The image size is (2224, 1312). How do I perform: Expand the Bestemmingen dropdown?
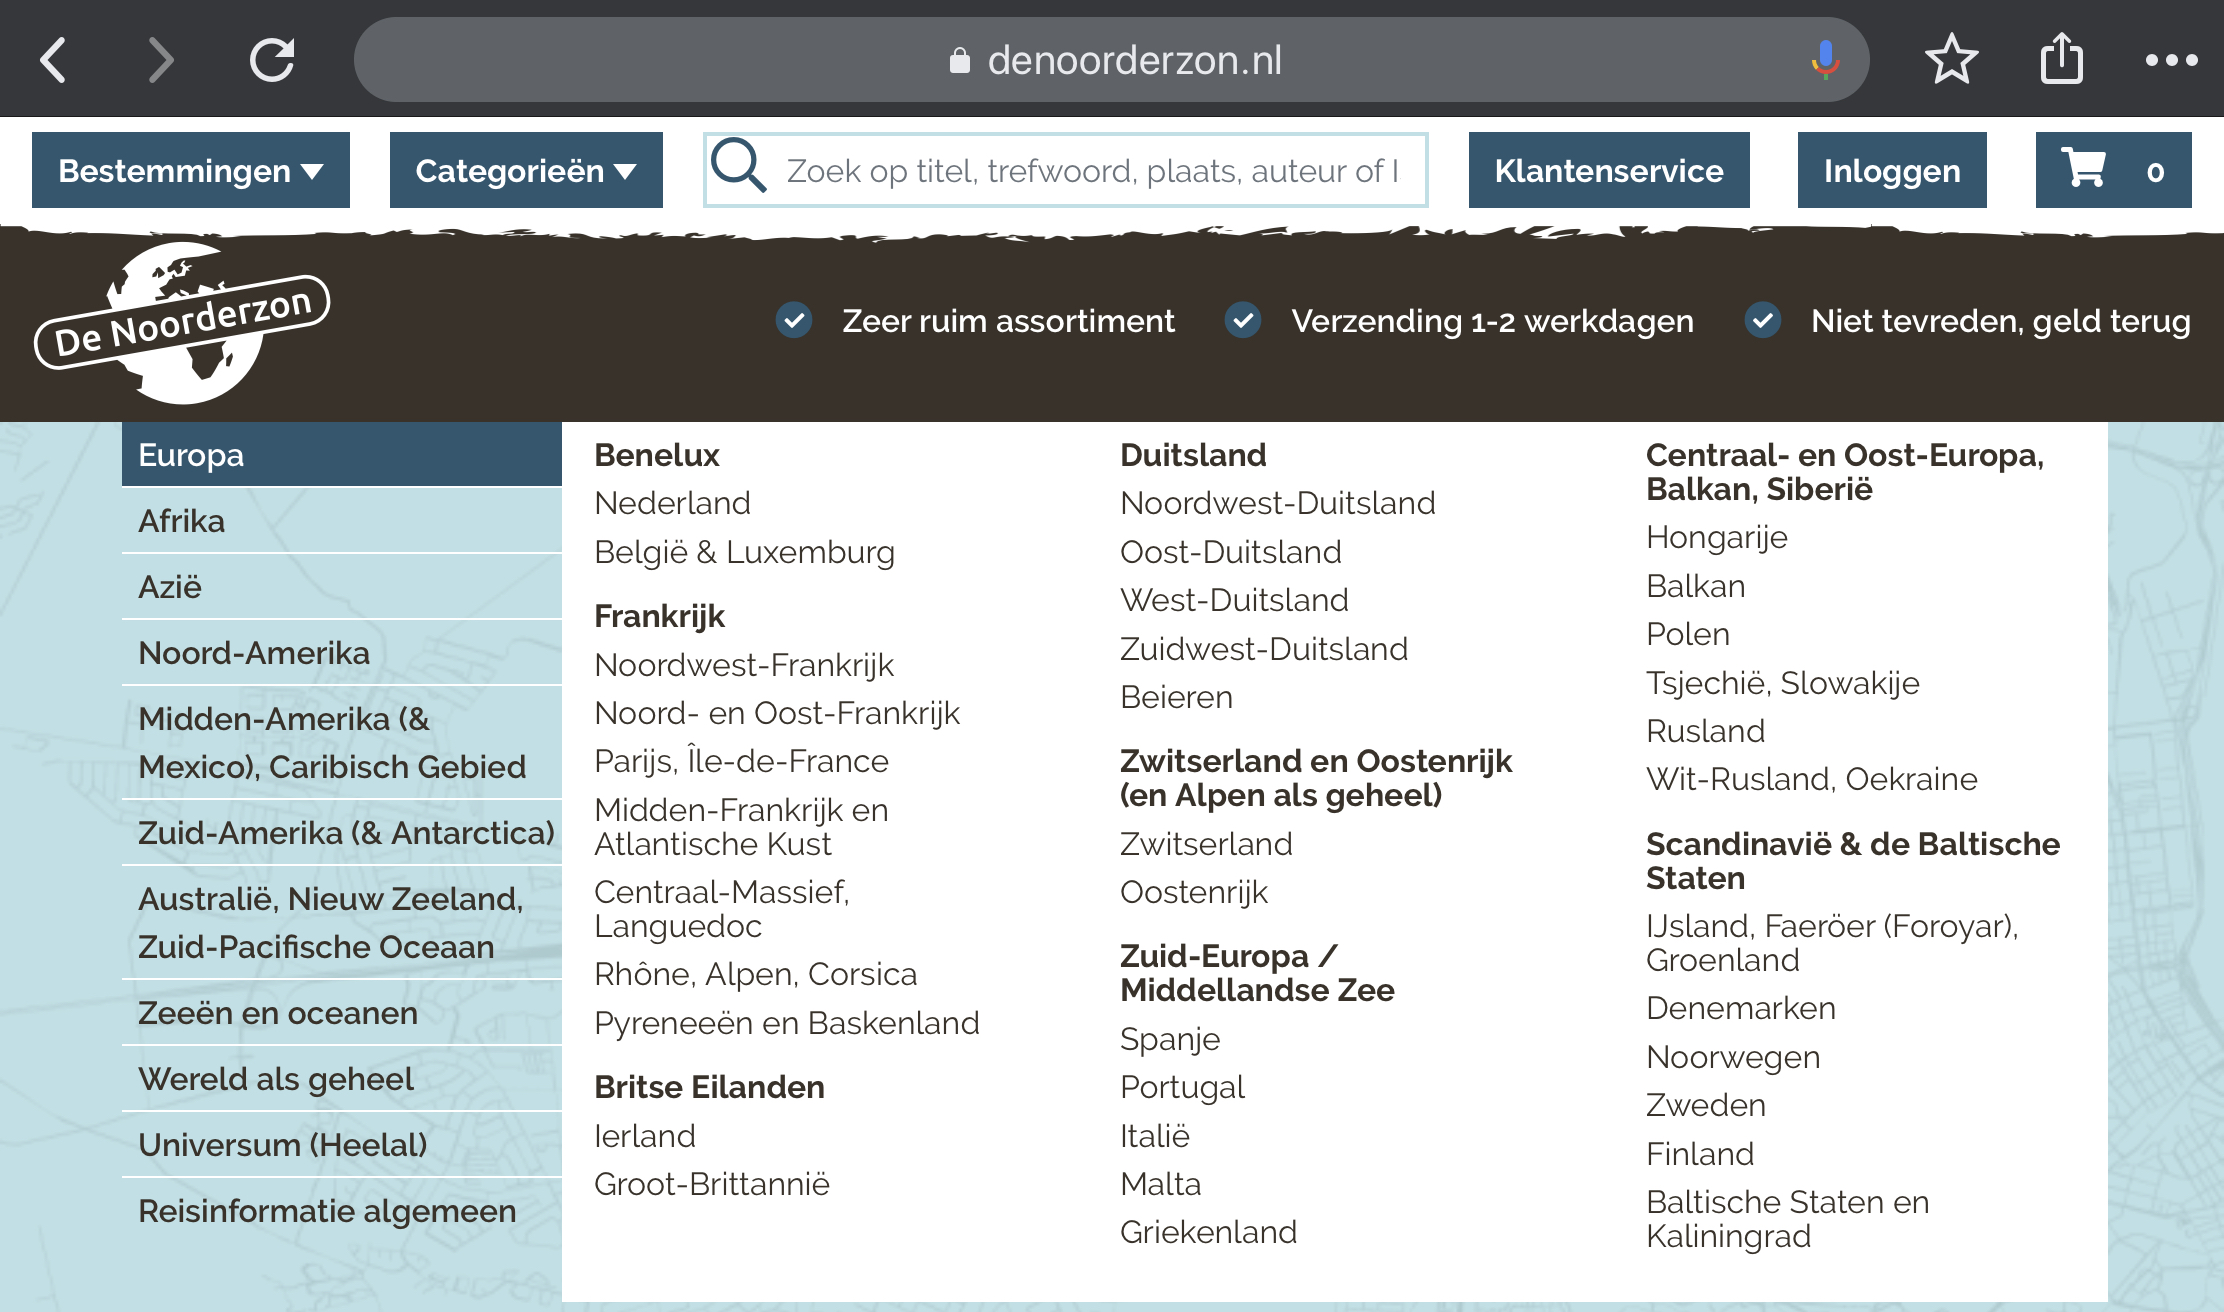[190, 170]
